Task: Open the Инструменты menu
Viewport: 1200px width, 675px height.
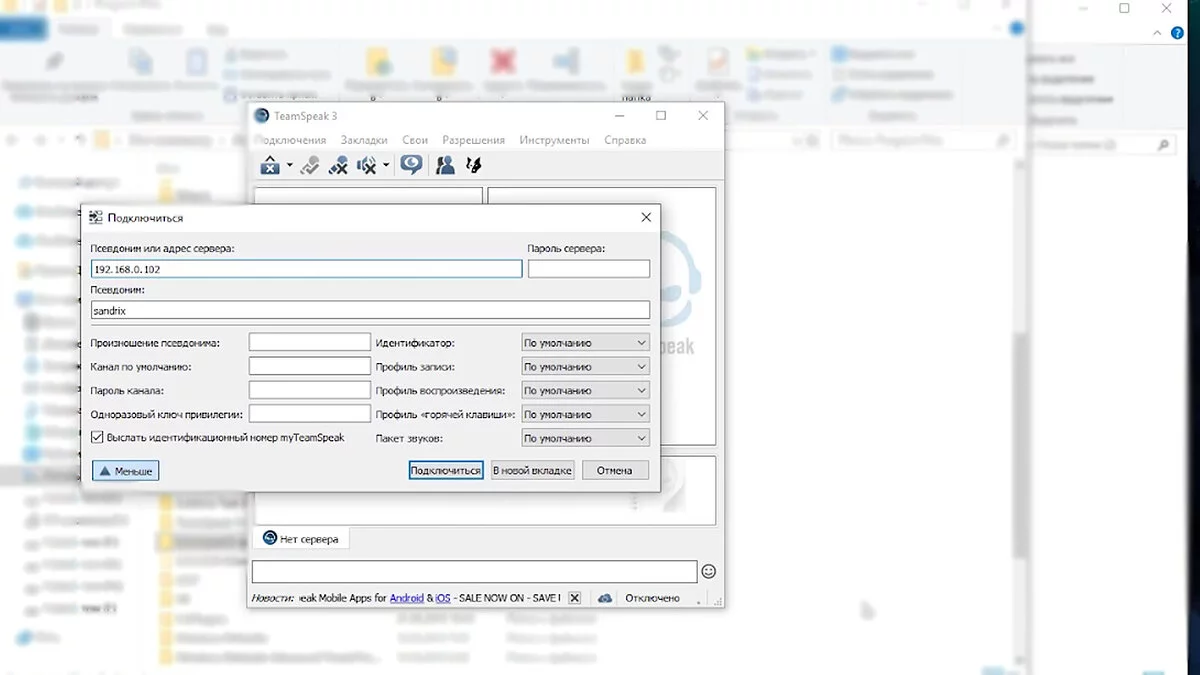Action: pyautogui.click(x=554, y=140)
